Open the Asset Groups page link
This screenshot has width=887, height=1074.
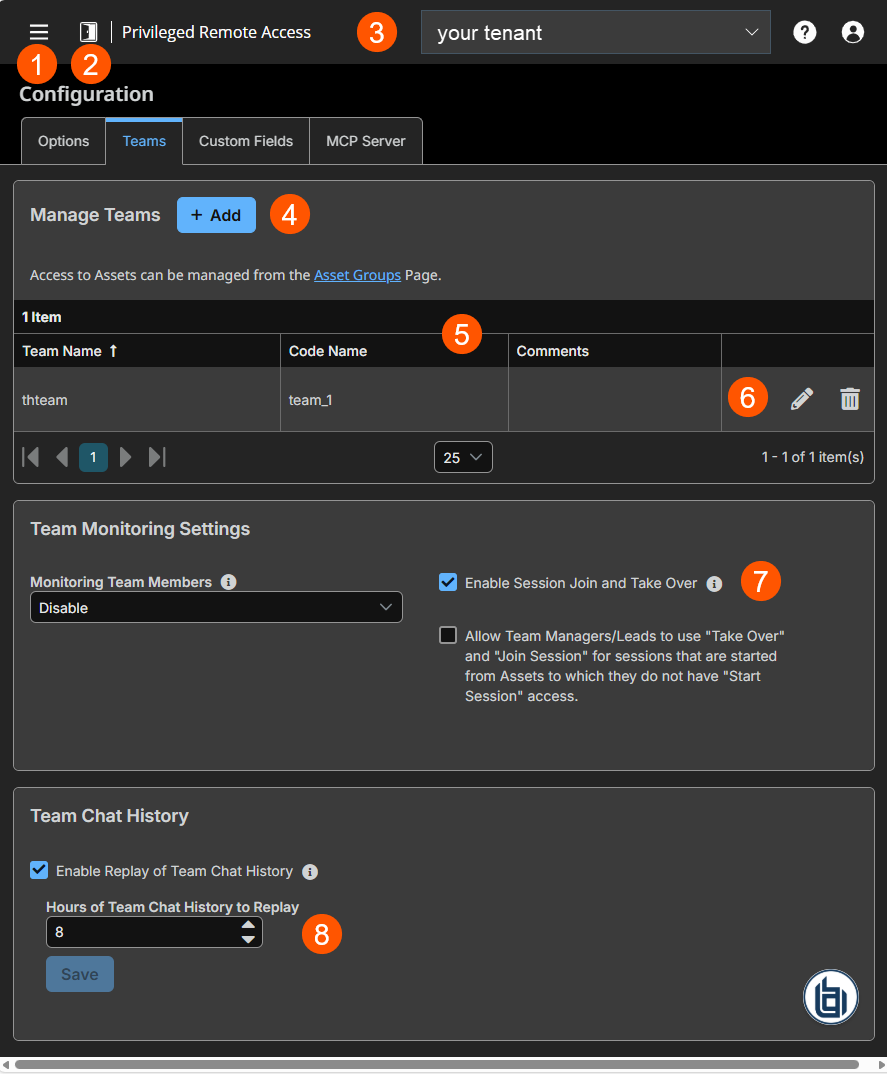tap(357, 275)
